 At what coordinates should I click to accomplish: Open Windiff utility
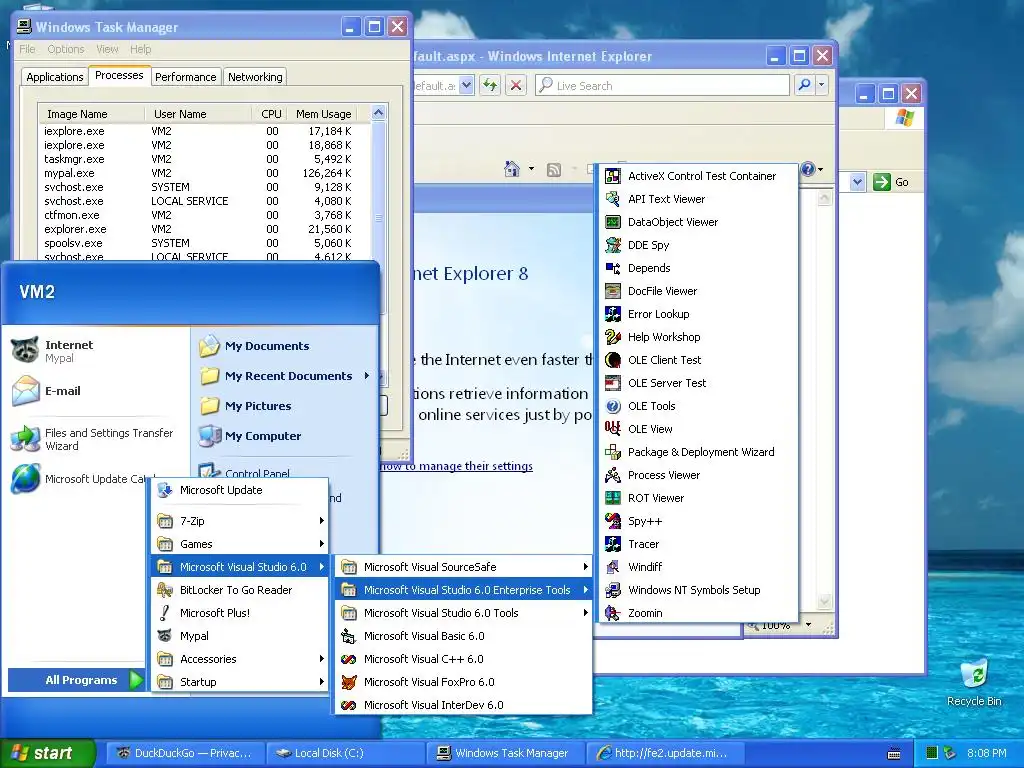pos(698,567)
